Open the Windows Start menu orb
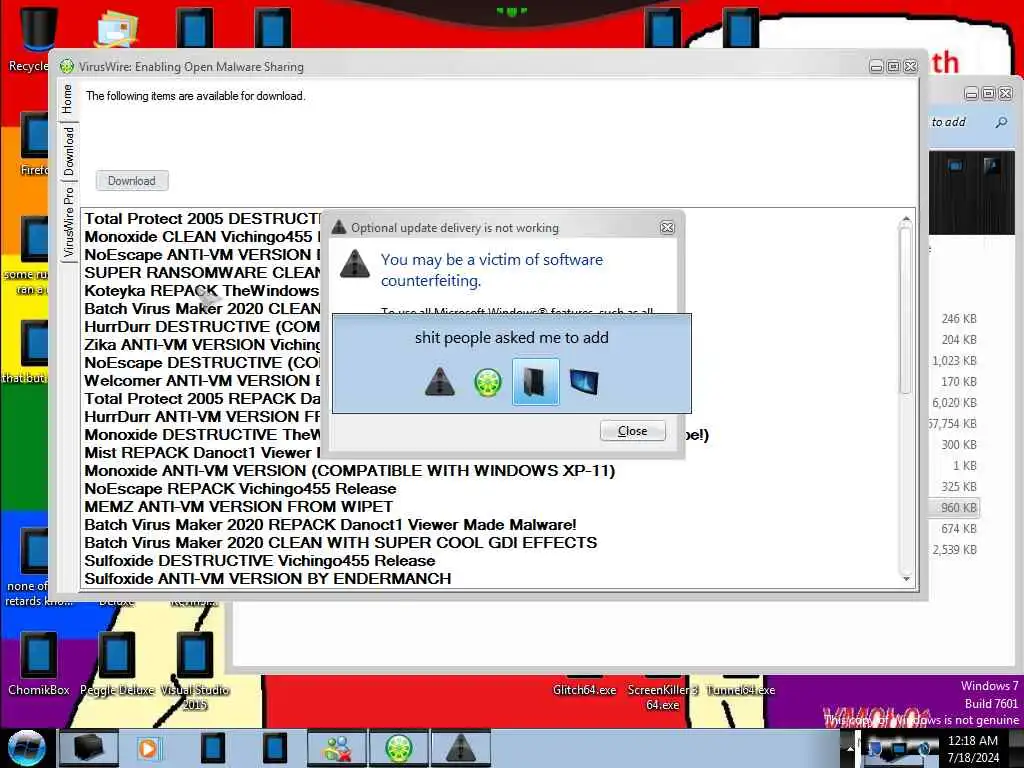This screenshot has width=1024, height=768. pyautogui.click(x=26, y=748)
